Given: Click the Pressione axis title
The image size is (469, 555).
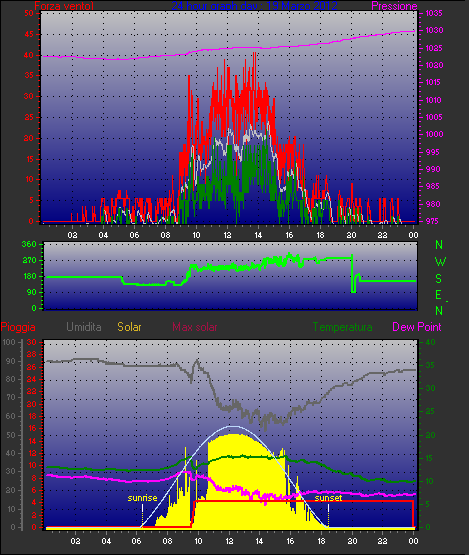Looking at the screenshot, I should click(x=394, y=6).
